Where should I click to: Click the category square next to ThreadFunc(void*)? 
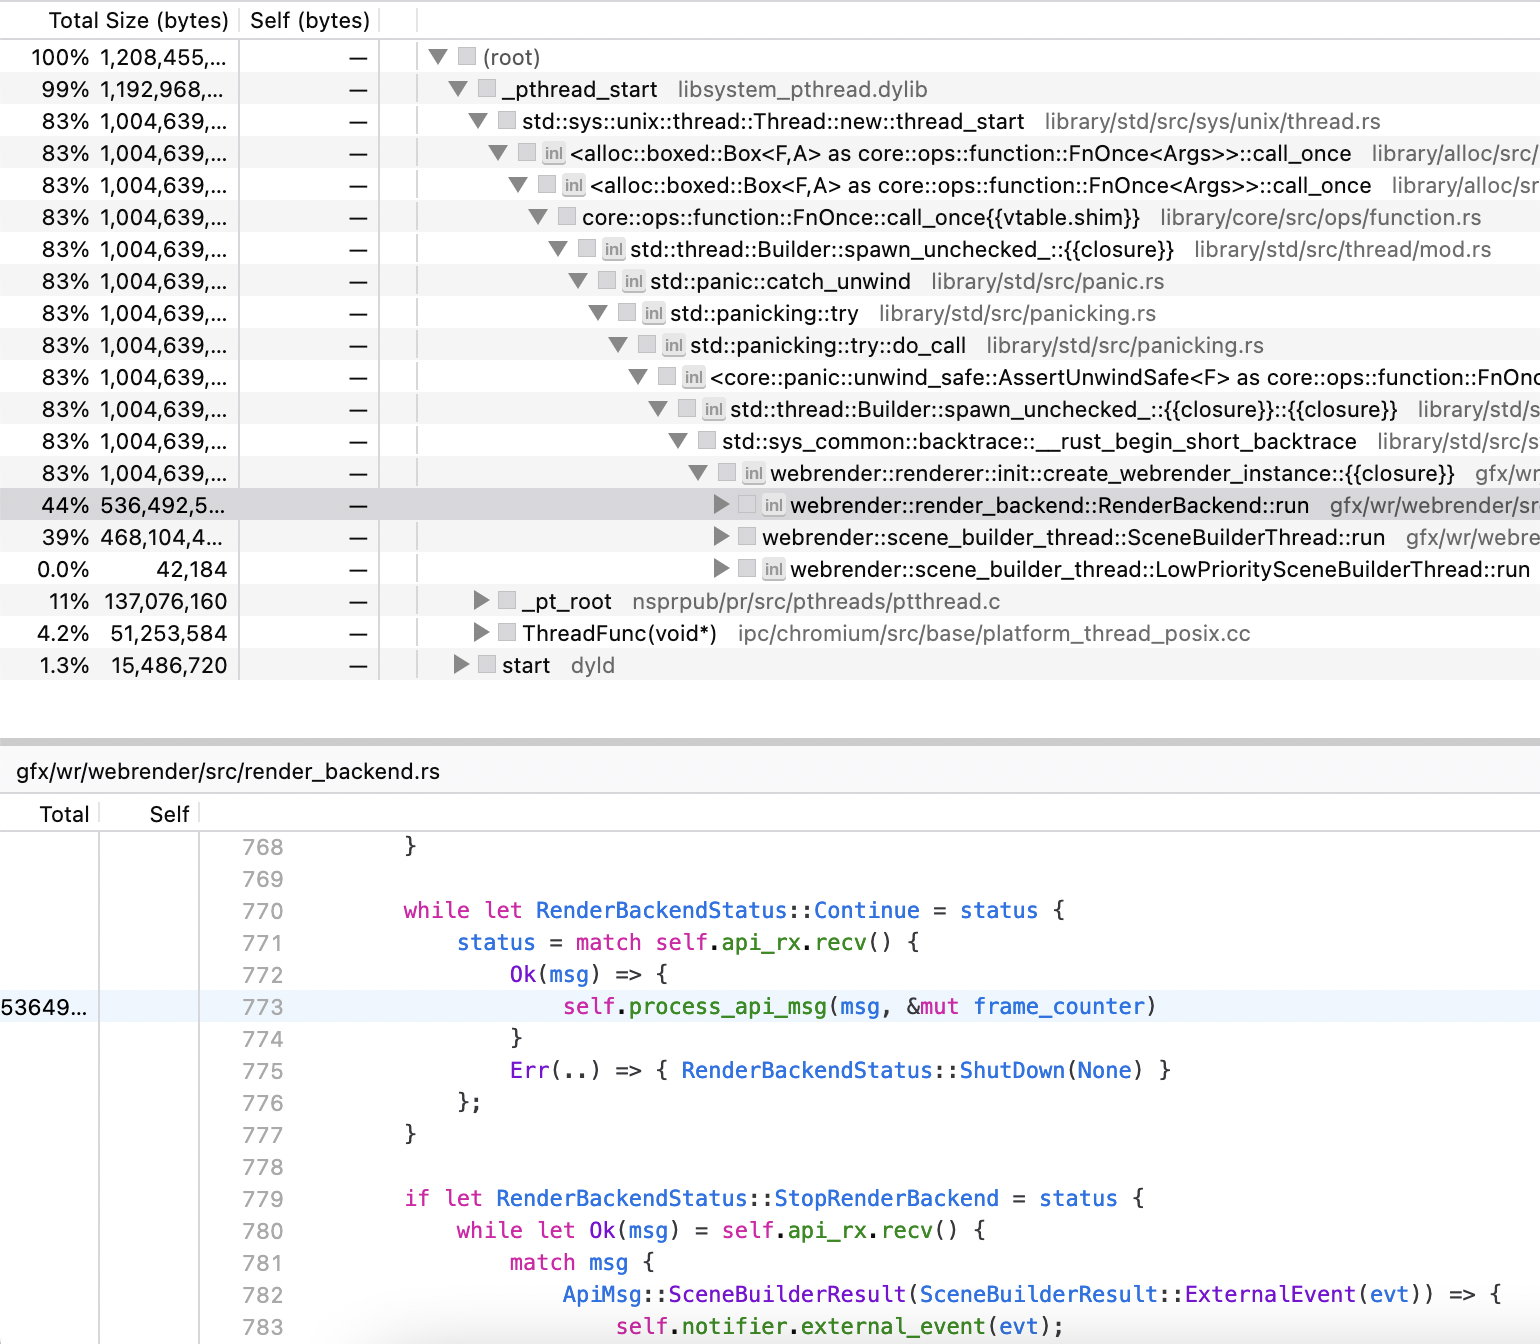pos(507,633)
